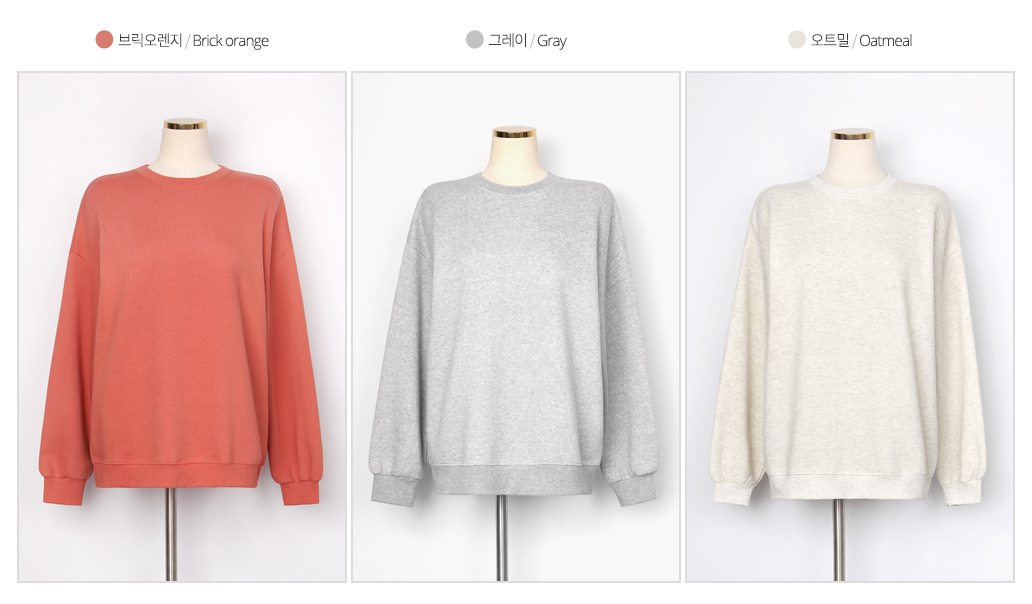Click the ribbed hem of the orange sweatshirt
Viewport: 1032px width, 604px height.
click(x=179, y=475)
